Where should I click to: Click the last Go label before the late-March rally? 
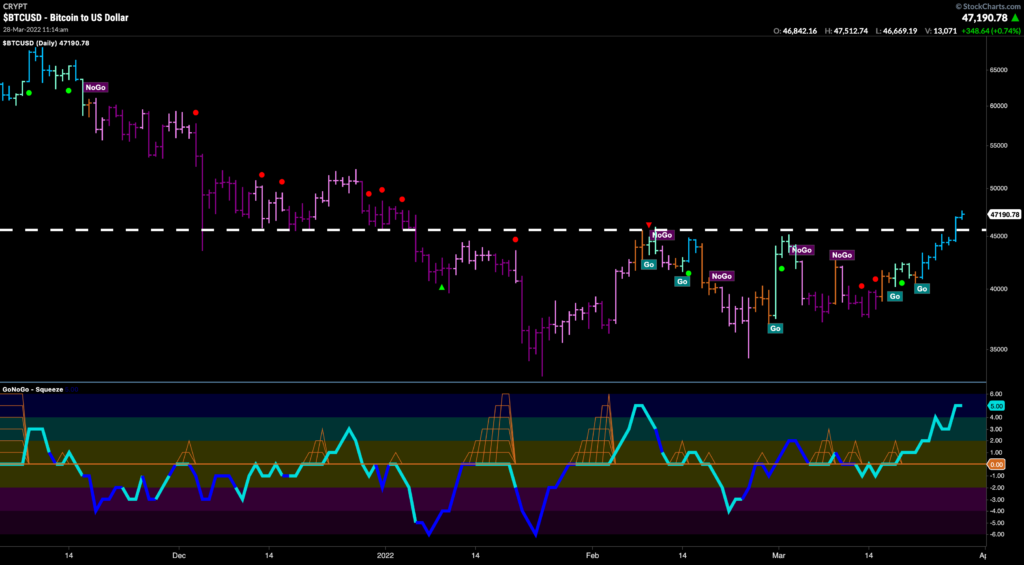921,288
